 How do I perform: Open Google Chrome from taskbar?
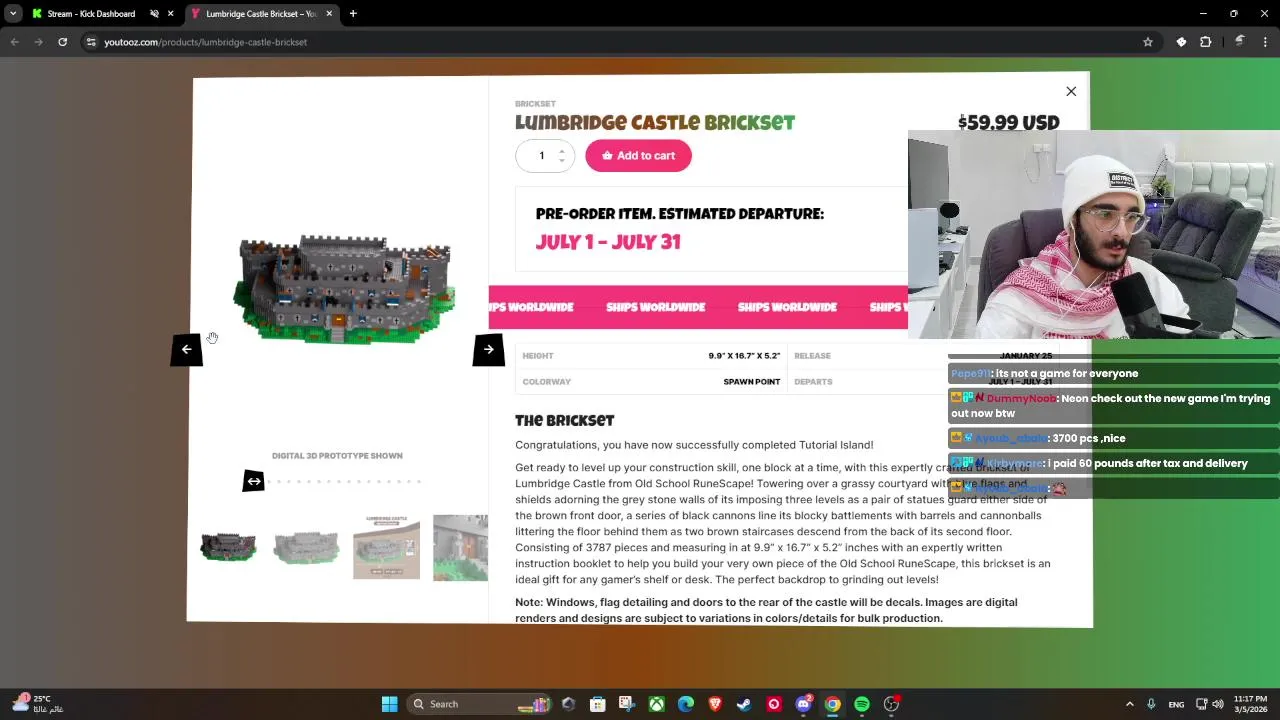832,704
